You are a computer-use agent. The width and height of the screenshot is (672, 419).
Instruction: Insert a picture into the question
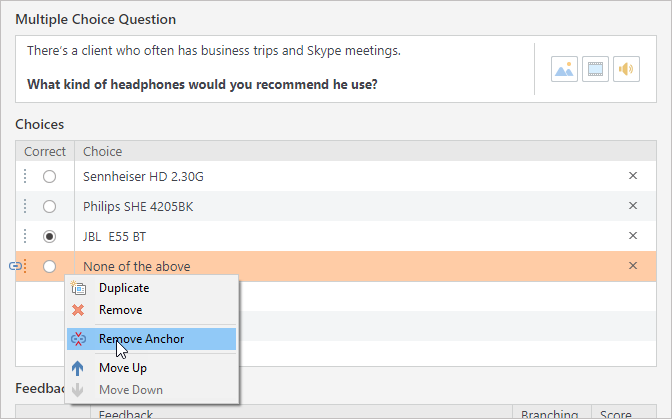(x=564, y=69)
